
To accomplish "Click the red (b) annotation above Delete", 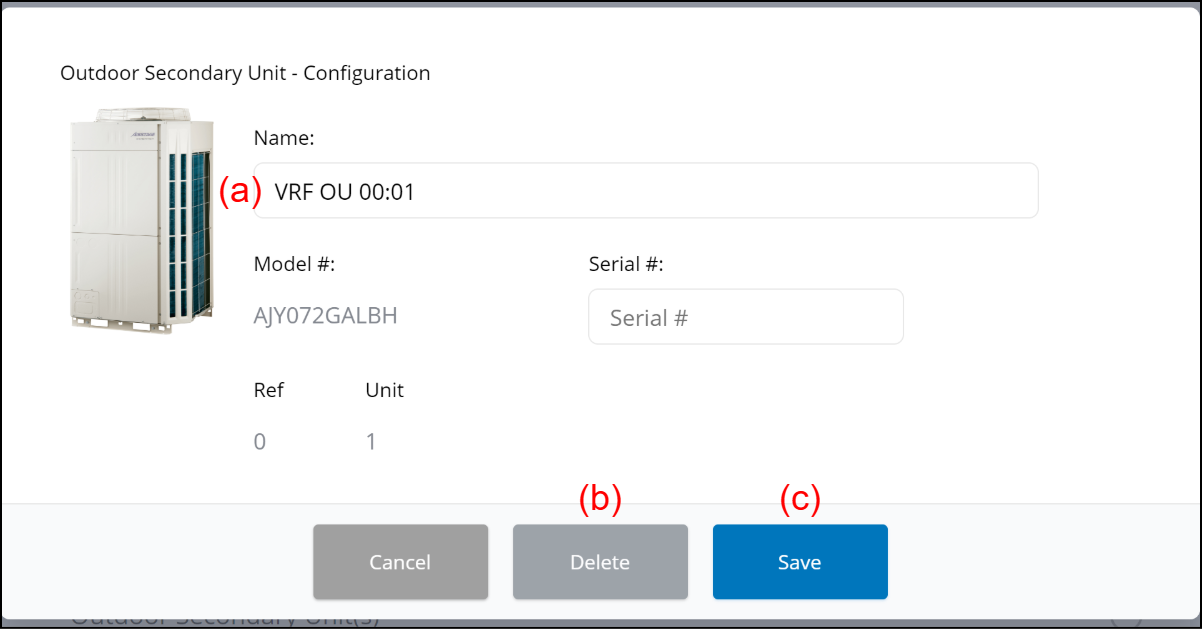I will [600, 499].
